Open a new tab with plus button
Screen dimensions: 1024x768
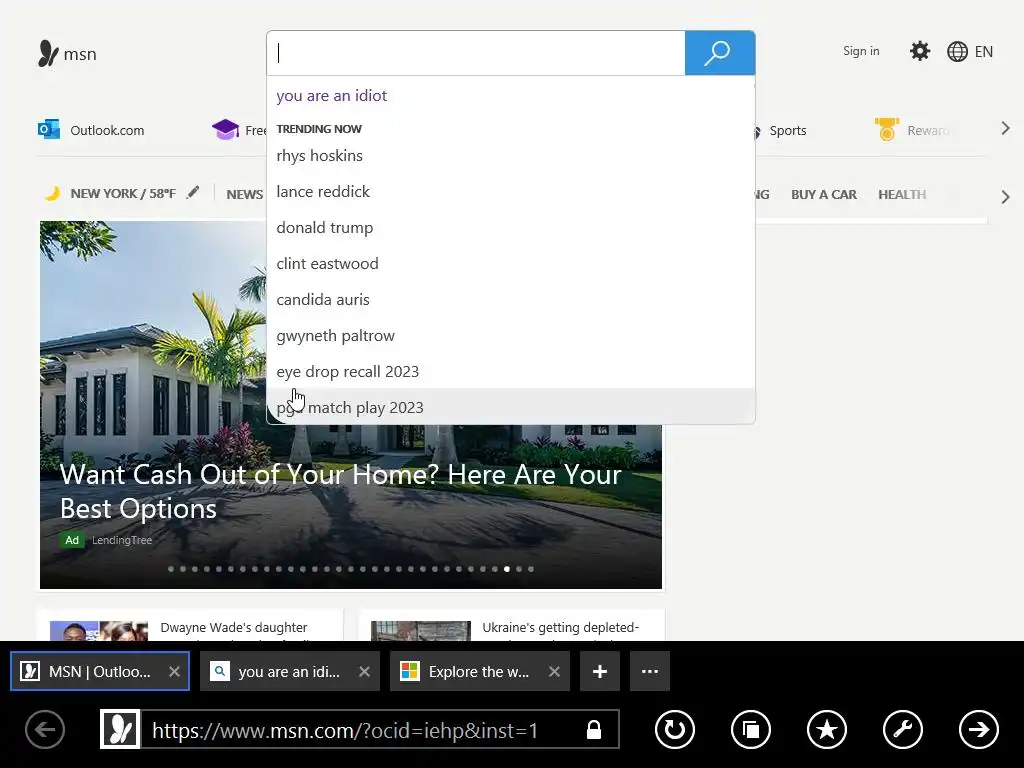pyautogui.click(x=600, y=671)
